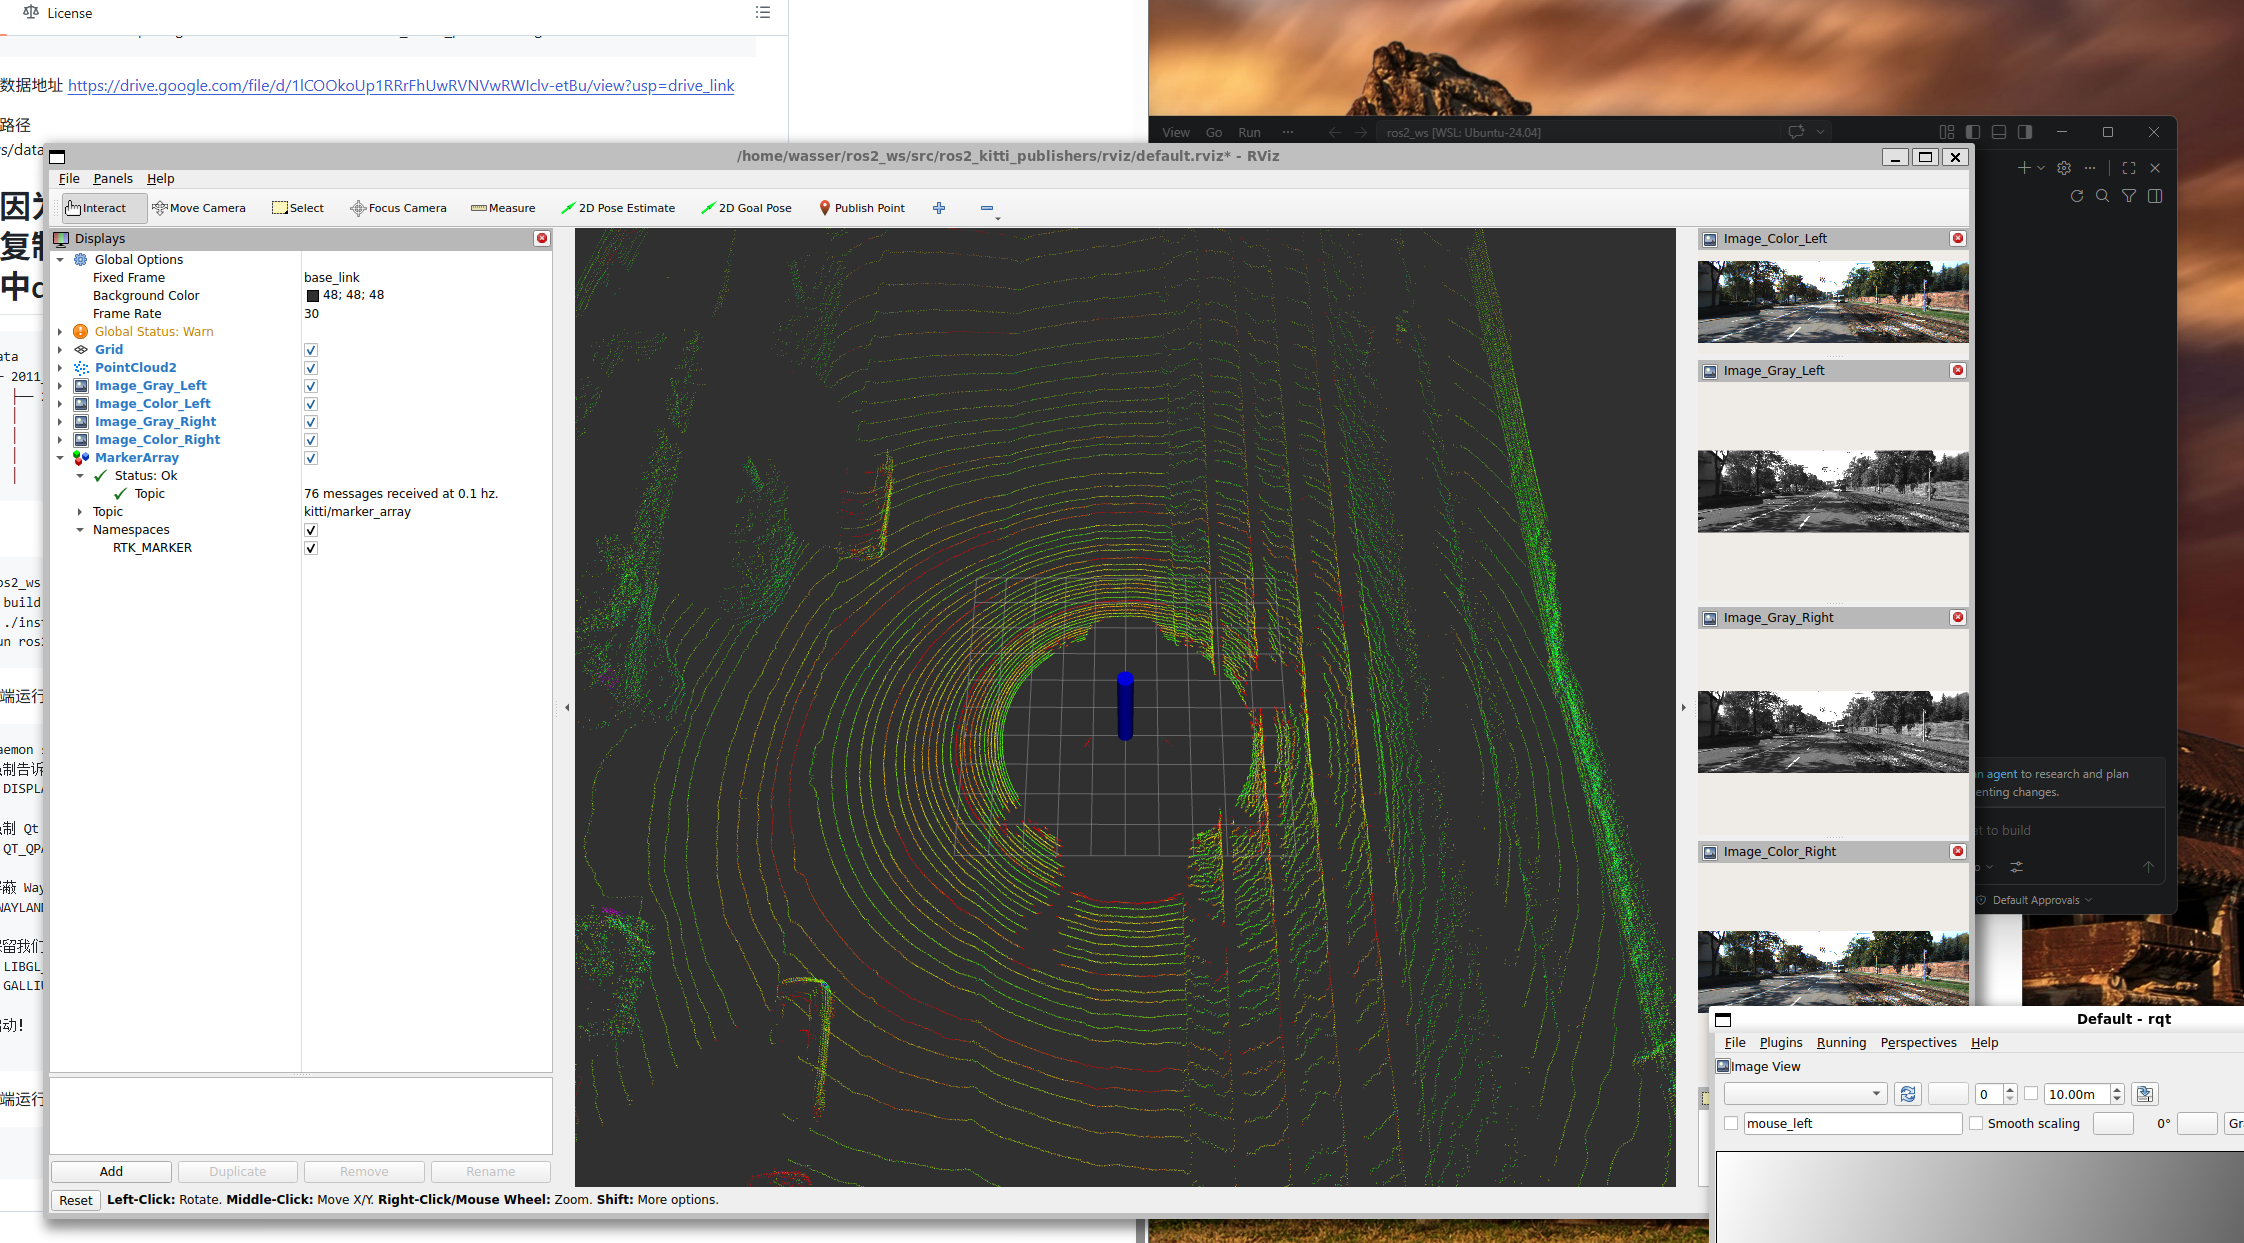Open the Google Drive dataset link
The height and width of the screenshot is (1243, 2244).
click(401, 85)
